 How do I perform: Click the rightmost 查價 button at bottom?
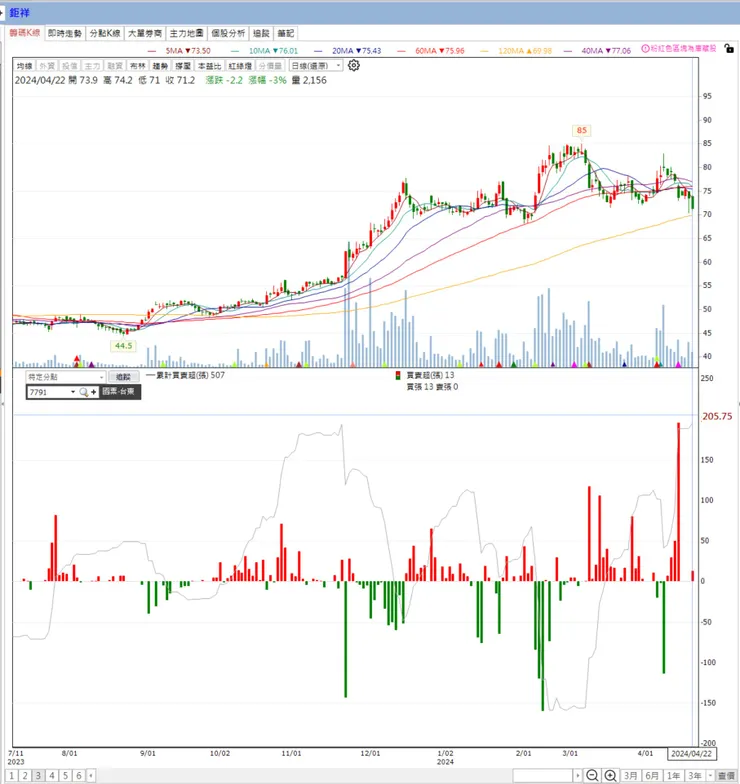pos(726,776)
